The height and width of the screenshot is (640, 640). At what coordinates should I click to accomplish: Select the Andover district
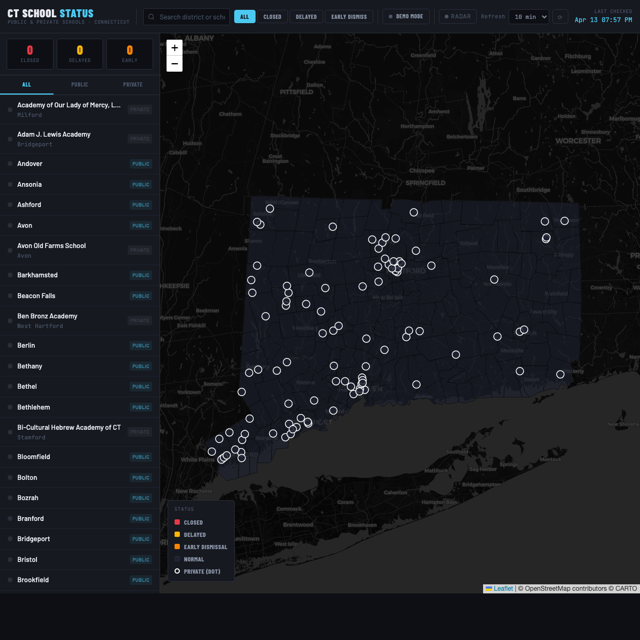(x=80, y=164)
